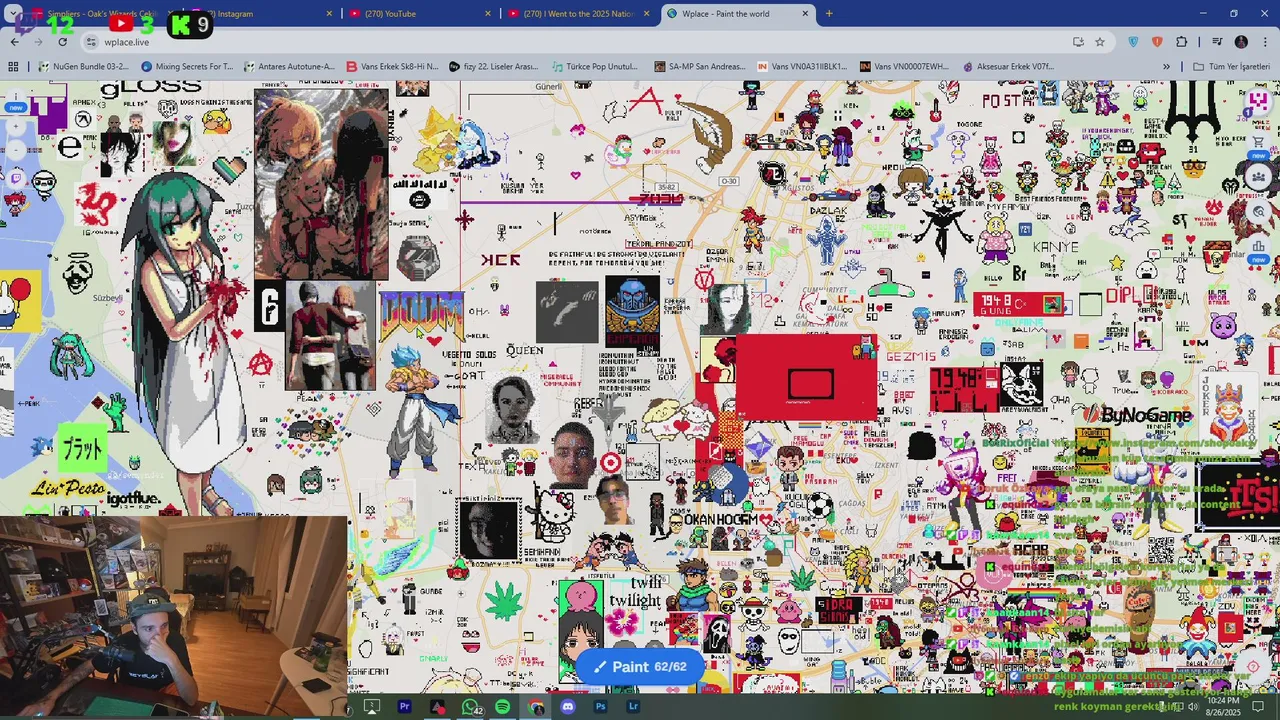Open the orange Brave-style shield extension
Viewport: 1280px width, 720px height.
click(1157, 42)
